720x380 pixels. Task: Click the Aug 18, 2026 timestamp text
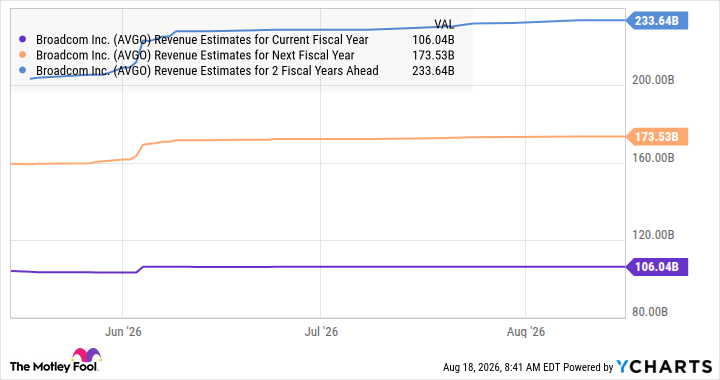(501, 368)
